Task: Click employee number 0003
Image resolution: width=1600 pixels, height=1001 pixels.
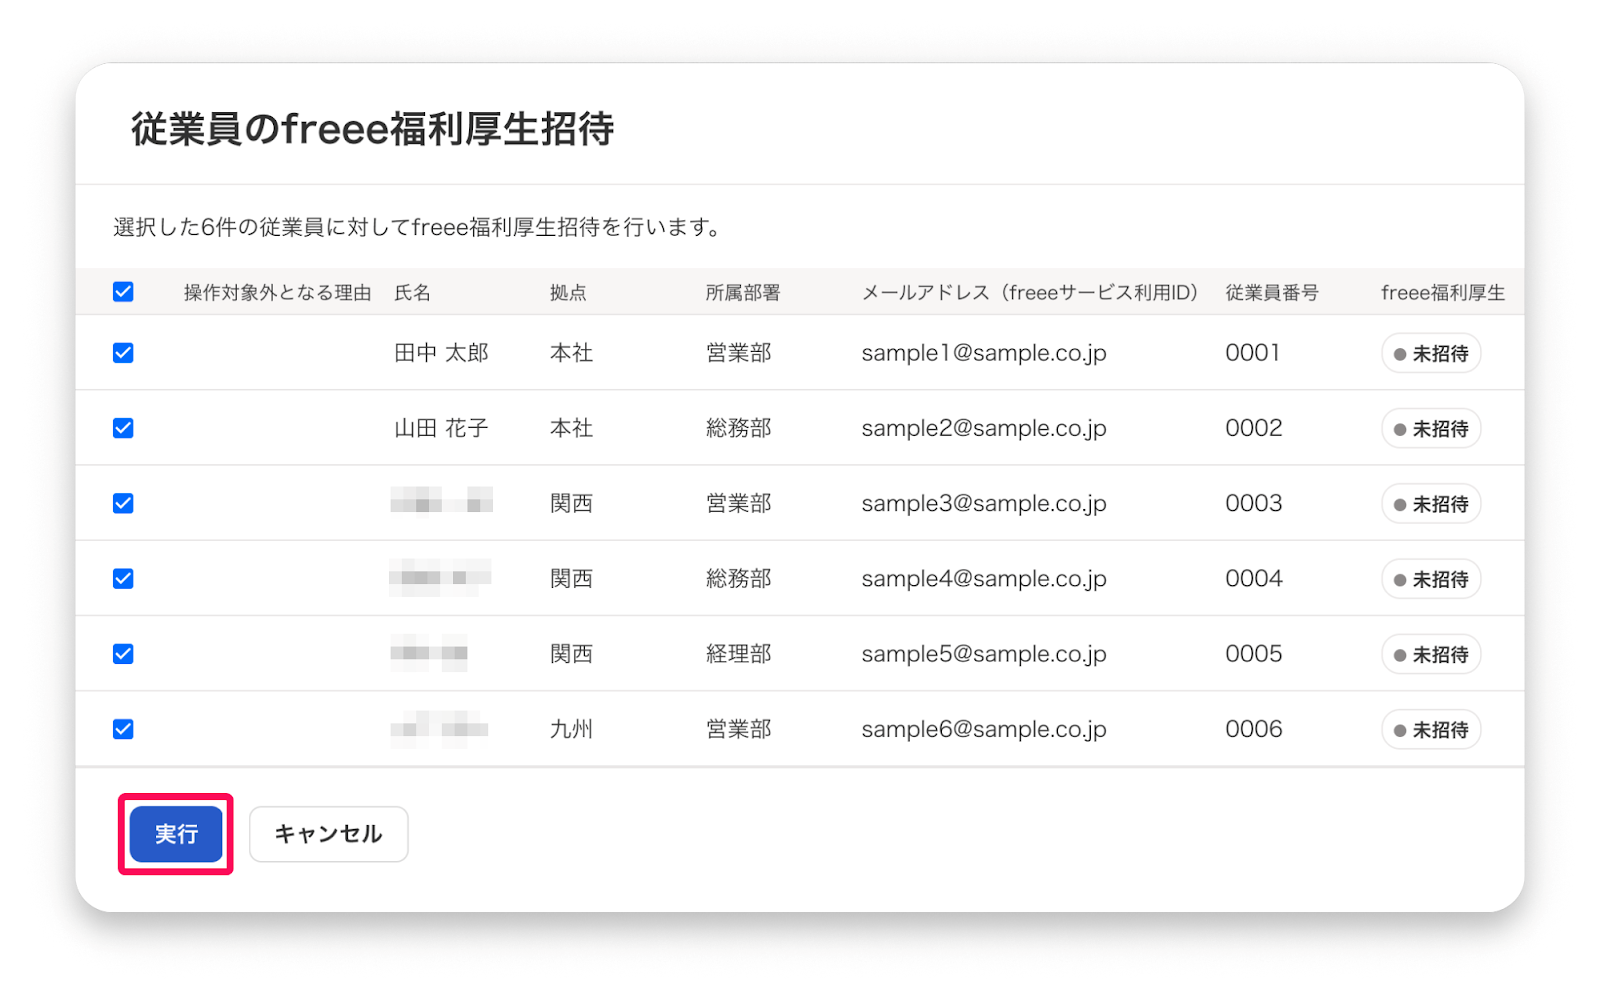Action: [1254, 503]
